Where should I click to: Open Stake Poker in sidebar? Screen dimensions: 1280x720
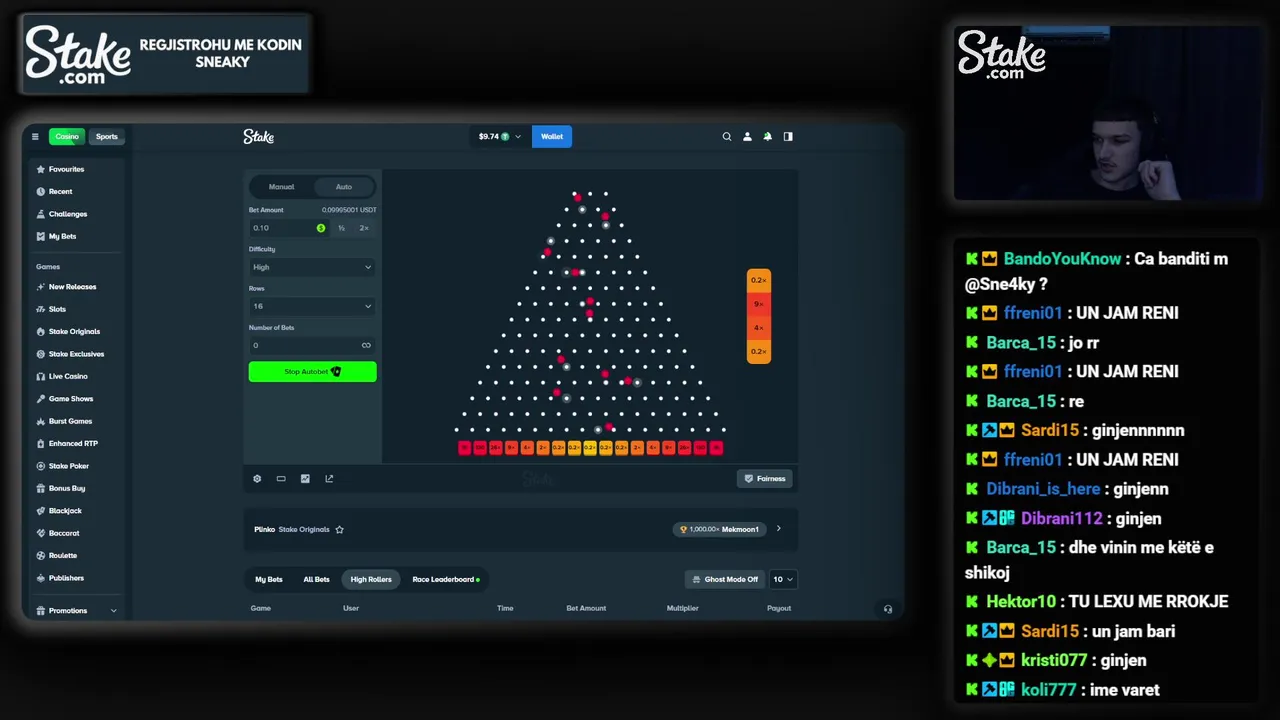click(69, 466)
